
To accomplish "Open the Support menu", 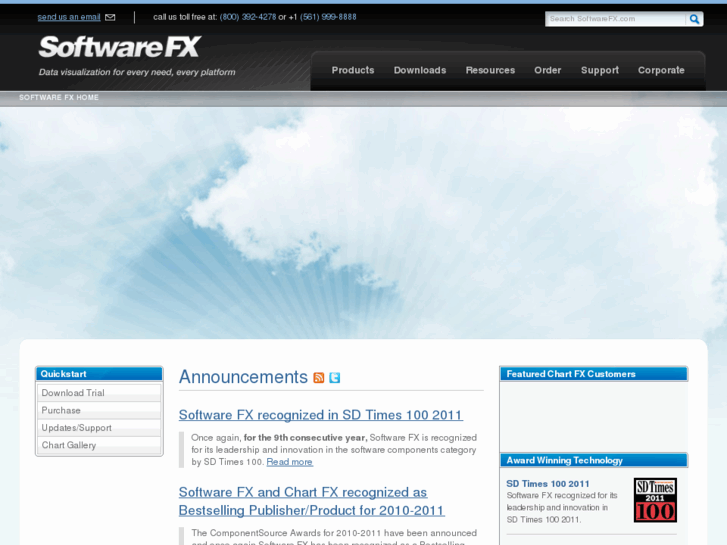I will pos(600,70).
